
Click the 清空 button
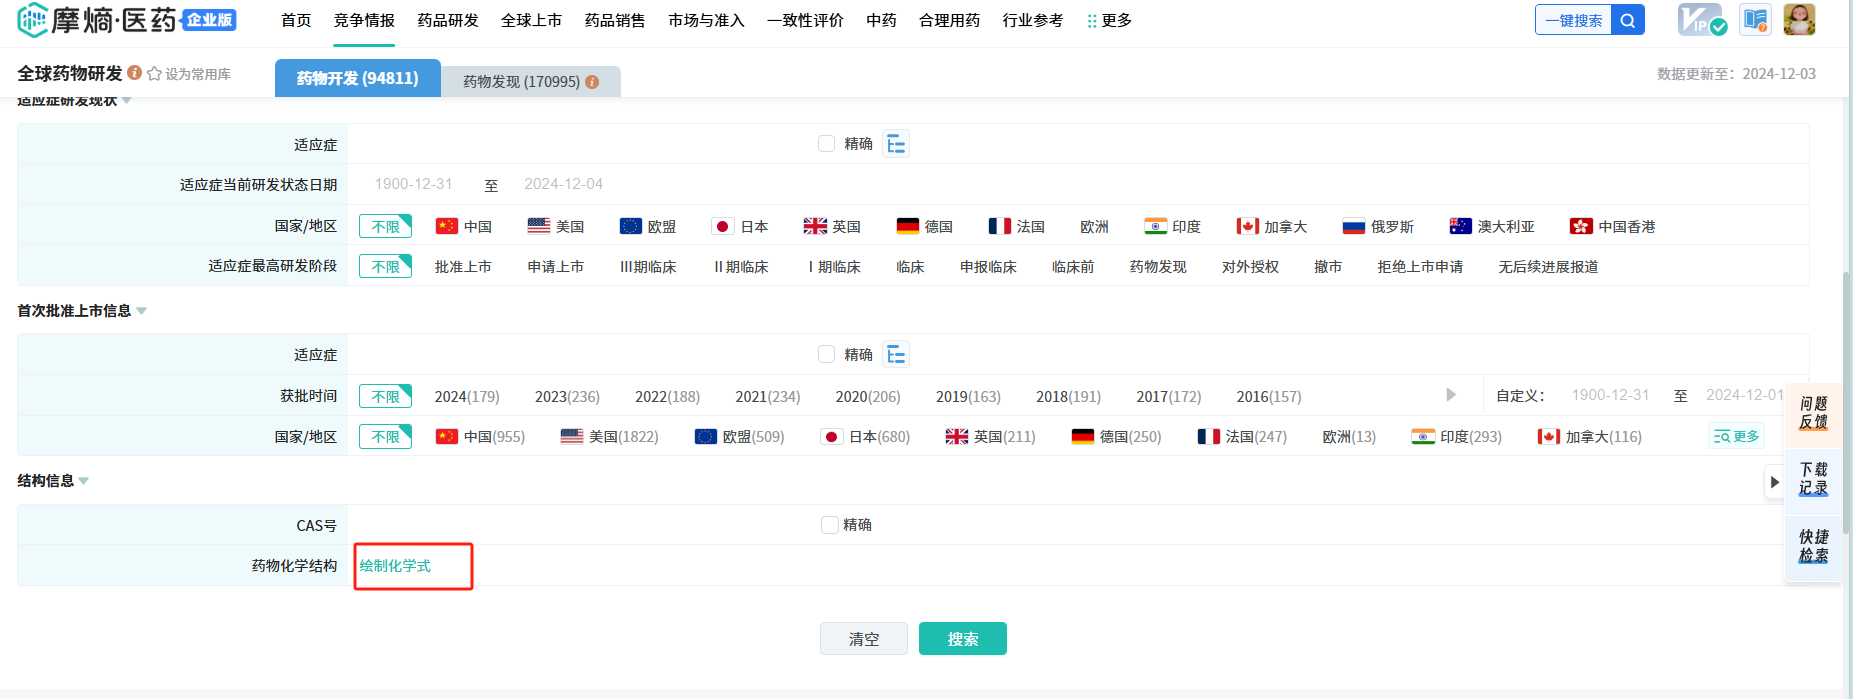pyautogui.click(x=864, y=639)
